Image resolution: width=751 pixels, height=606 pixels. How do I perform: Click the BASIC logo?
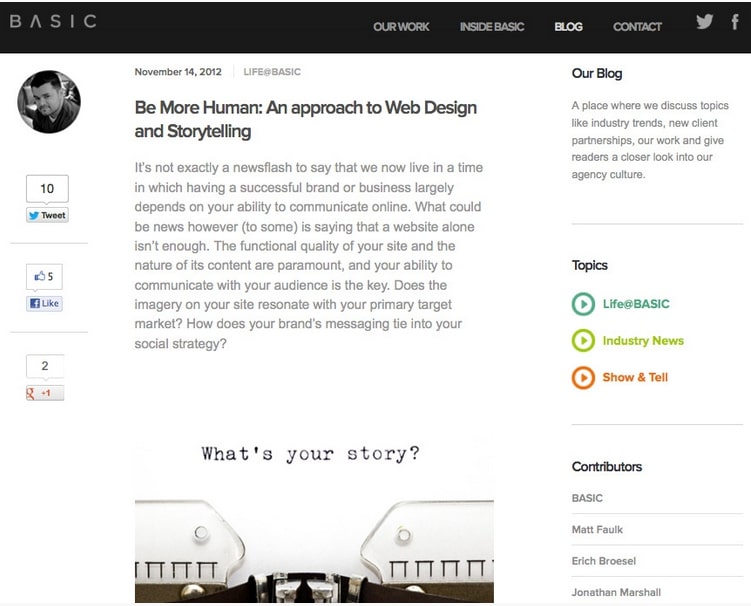[53, 21]
